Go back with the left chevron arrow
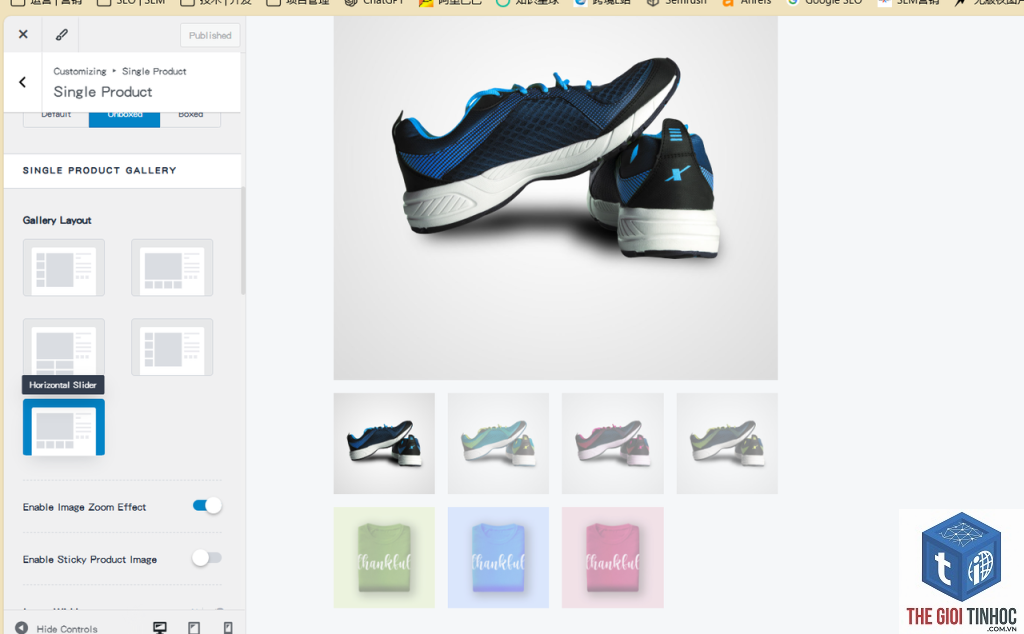This screenshot has height=634, width=1024. (x=22, y=82)
